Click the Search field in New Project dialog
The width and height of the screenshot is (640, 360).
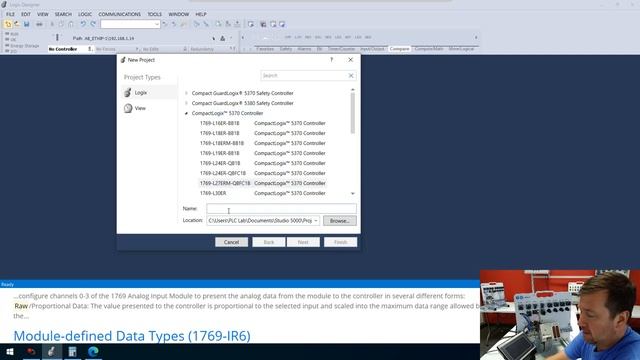pyautogui.click(x=304, y=76)
